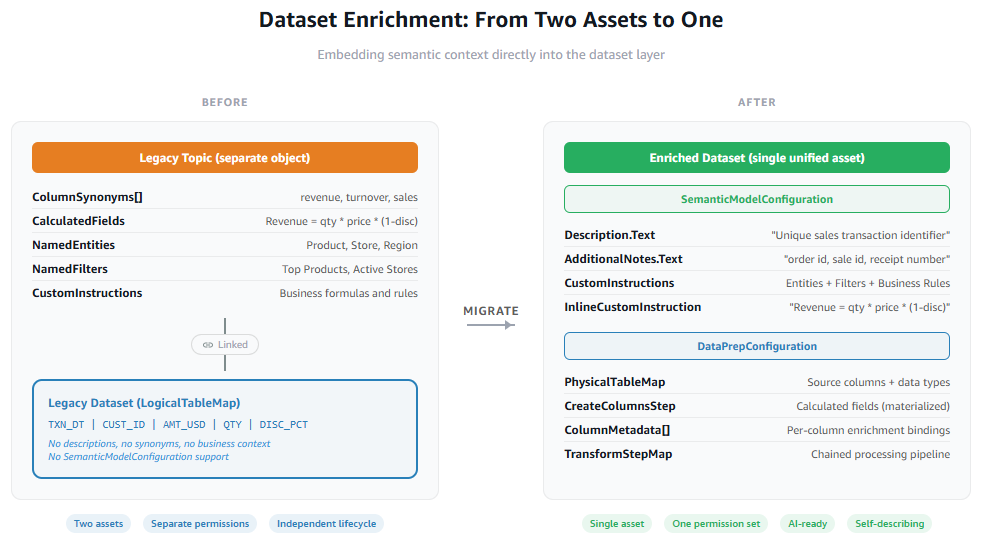Click CustomInstructions in Legacy Topic panel
This screenshot has width=985, height=551.
click(87, 293)
